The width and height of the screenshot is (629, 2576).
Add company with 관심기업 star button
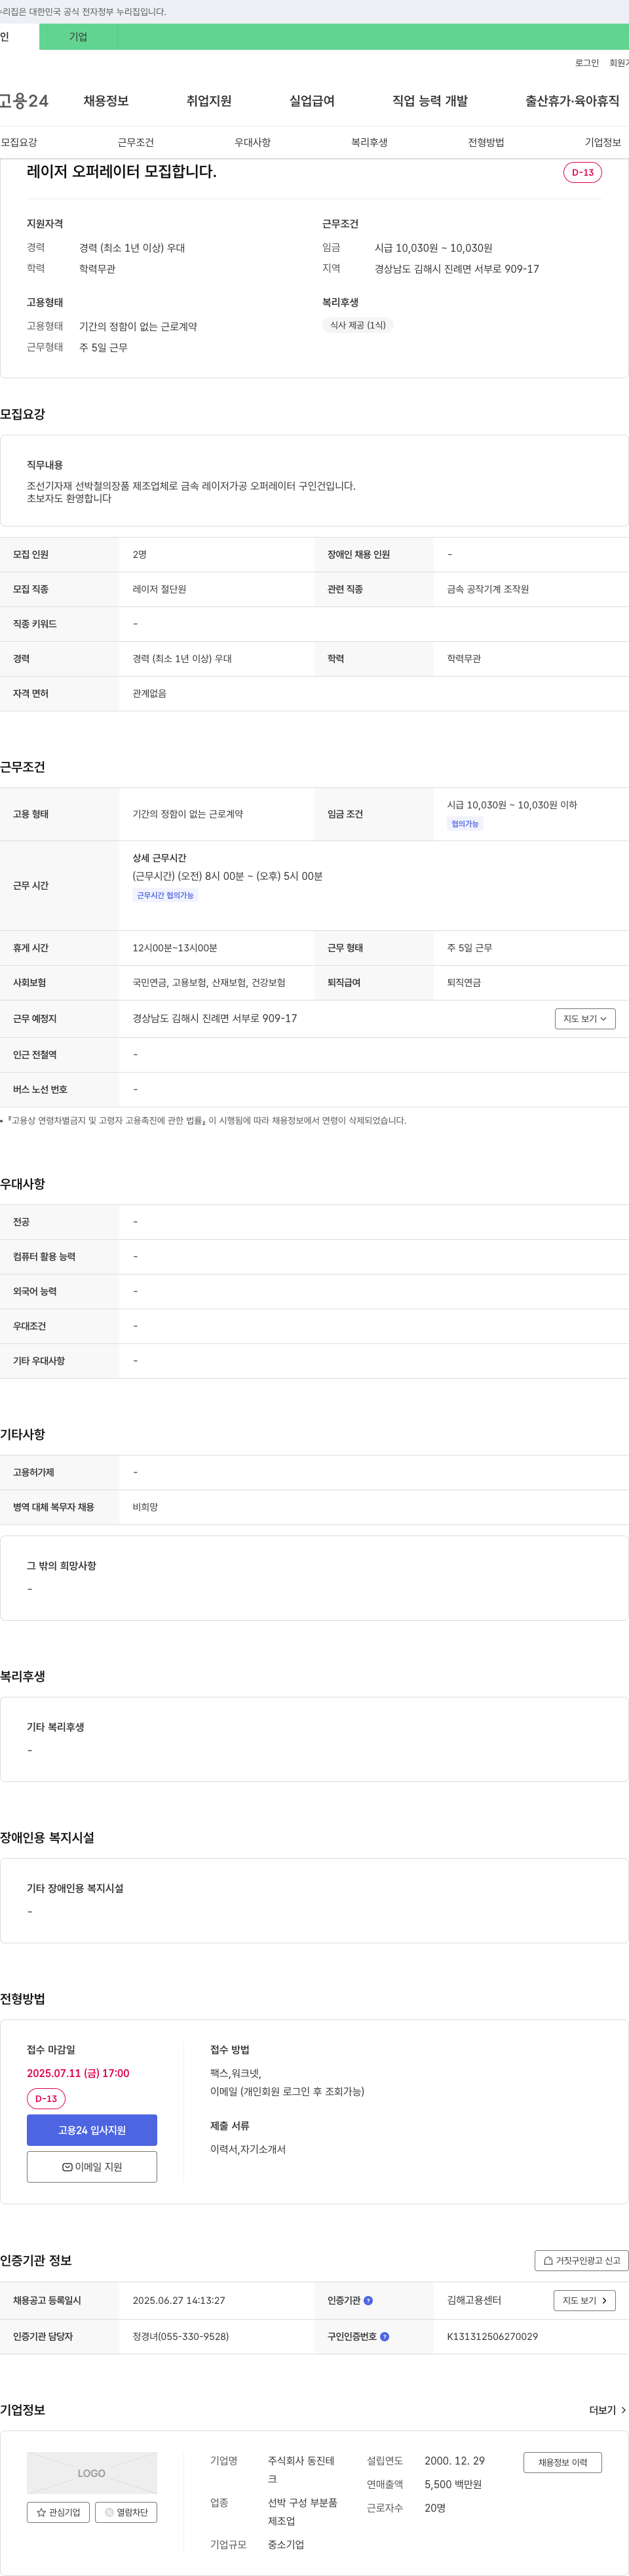tap(58, 2512)
